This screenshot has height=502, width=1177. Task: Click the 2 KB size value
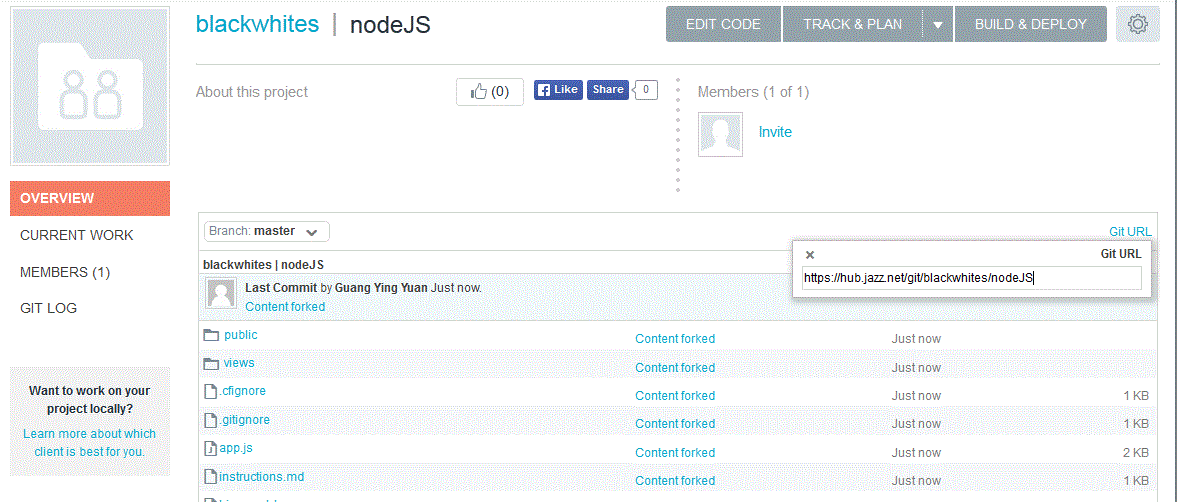click(x=1136, y=452)
